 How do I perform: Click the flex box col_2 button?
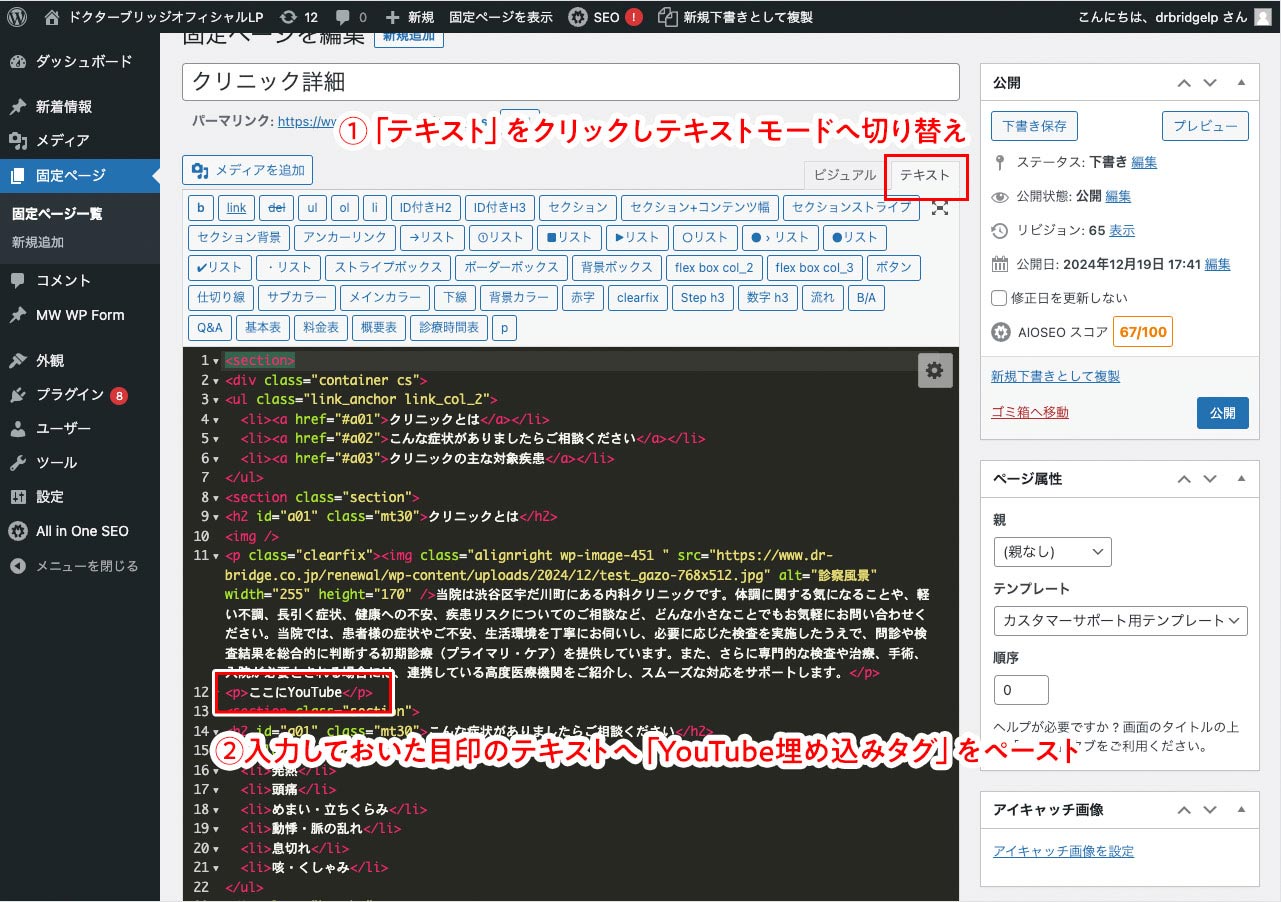coord(714,268)
